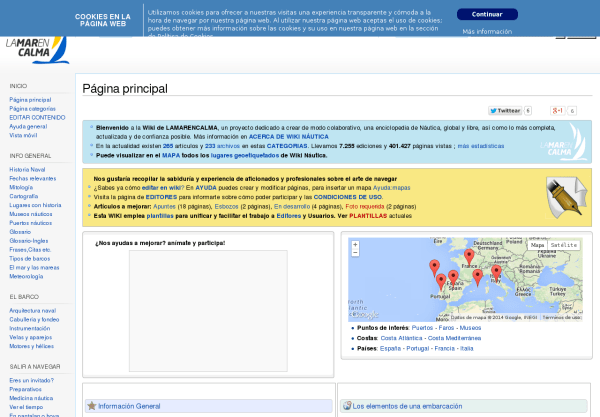This screenshot has width=600, height=417.
Task: Select Glosario-Ingles from sidebar
Action: [31, 240]
